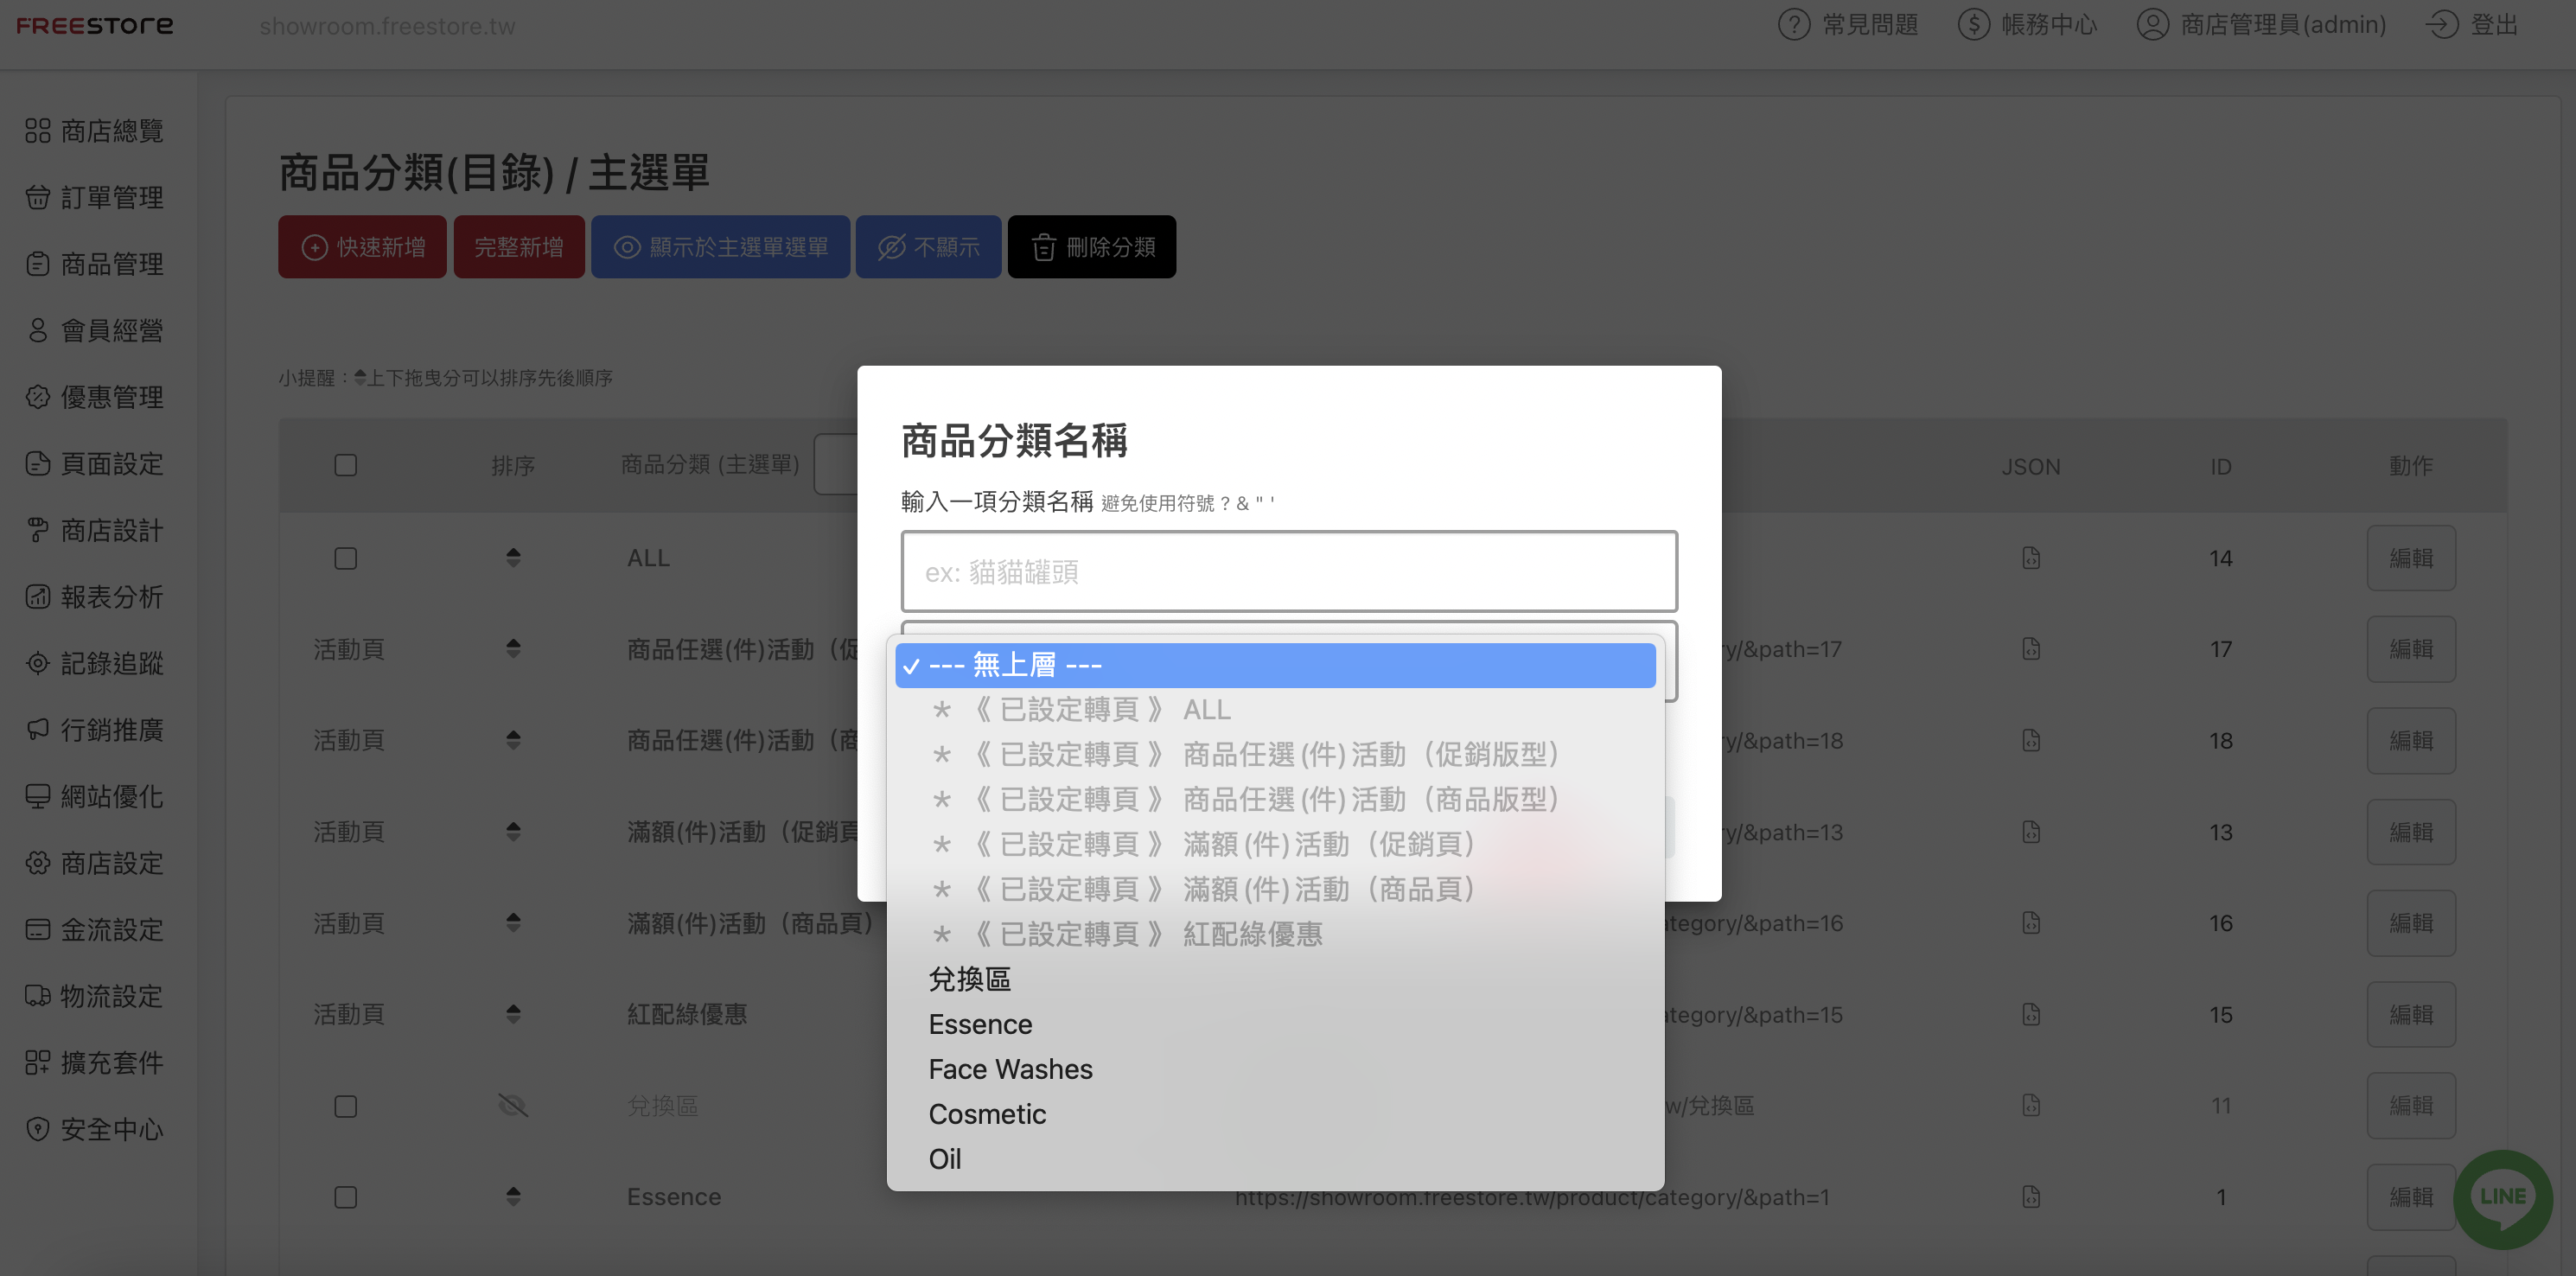This screenshot has height=1276, width=2576.
Task: Open JSON file icon for ID 14
Action: 2031,558
